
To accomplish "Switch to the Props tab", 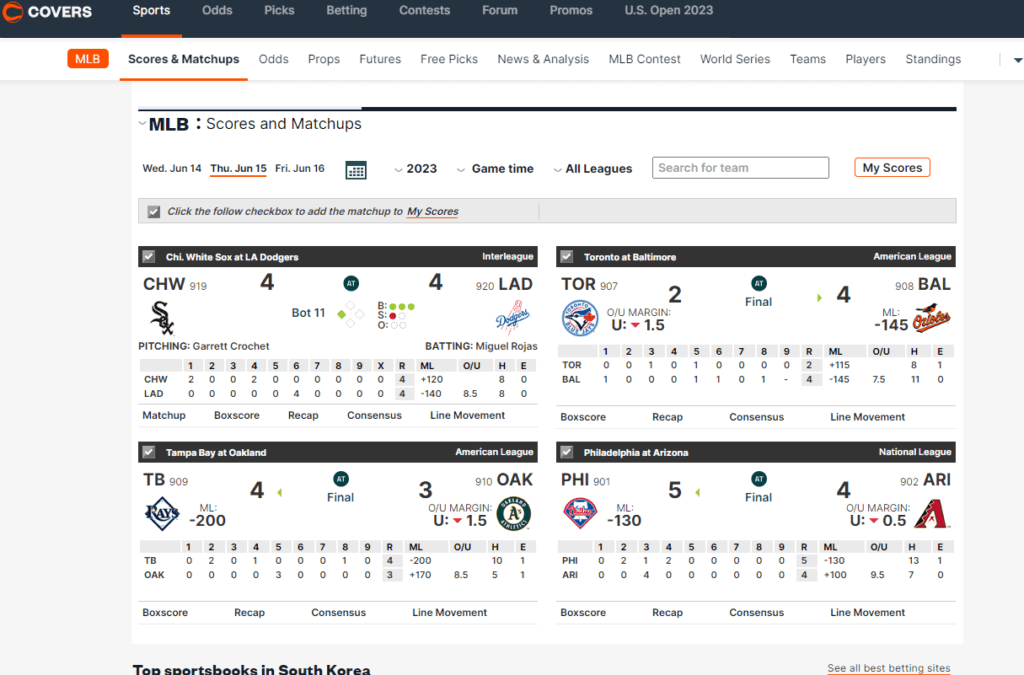I will pyautogui.click(x=324, y=59).
